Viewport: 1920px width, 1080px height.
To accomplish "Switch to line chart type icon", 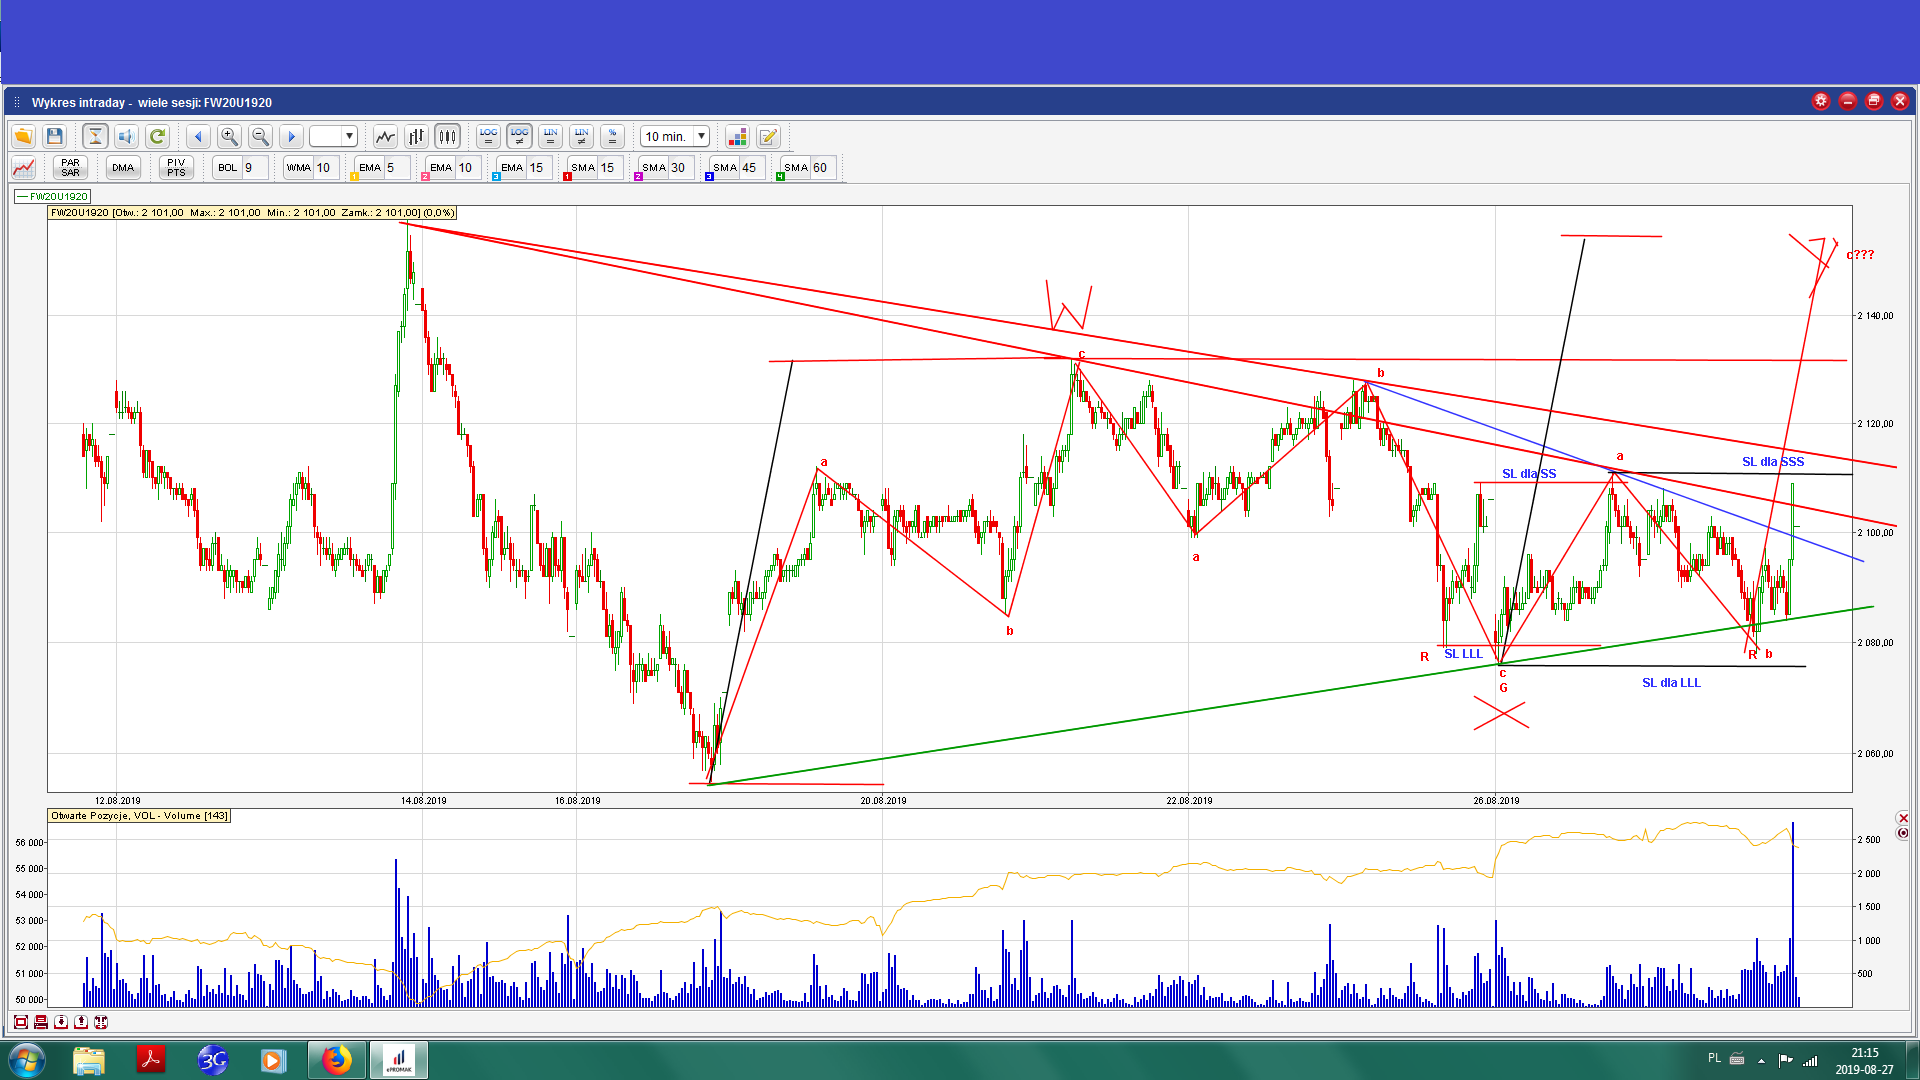I will [x=385, y=136].
